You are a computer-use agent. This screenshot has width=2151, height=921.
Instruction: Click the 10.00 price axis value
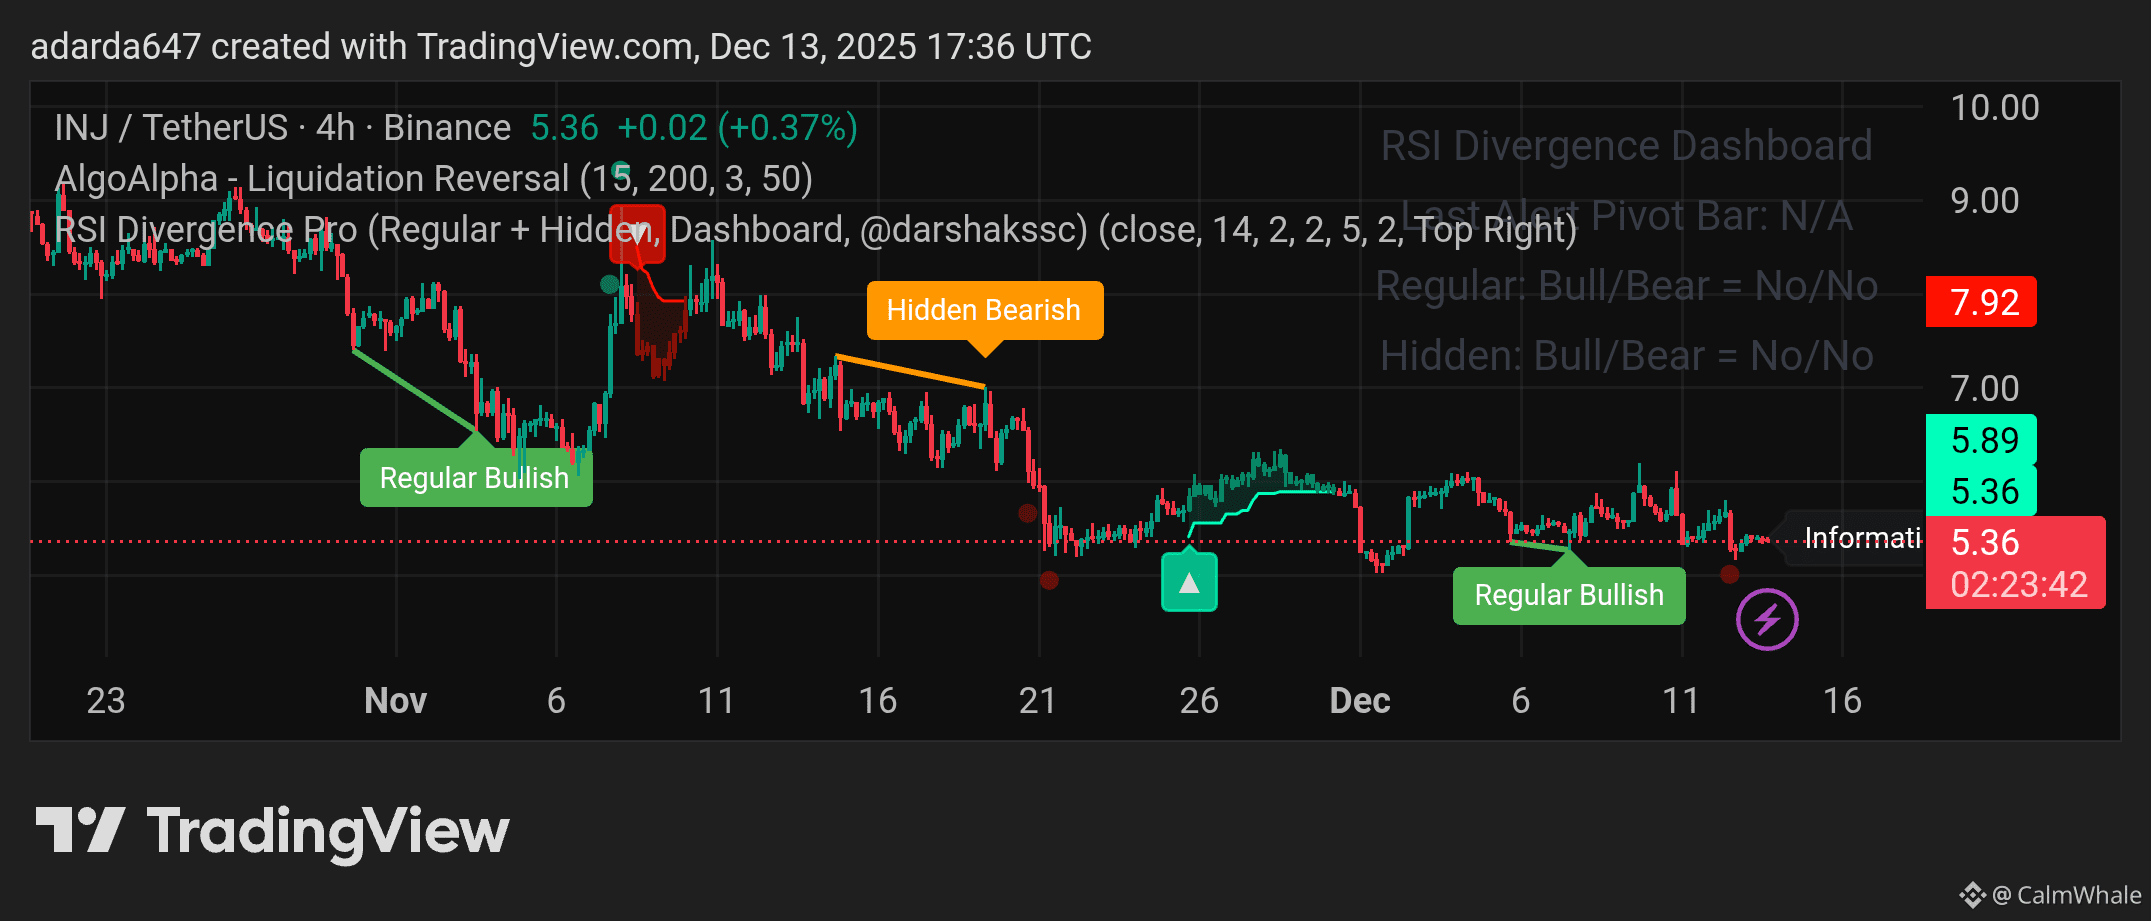[x=1995, y=108]
